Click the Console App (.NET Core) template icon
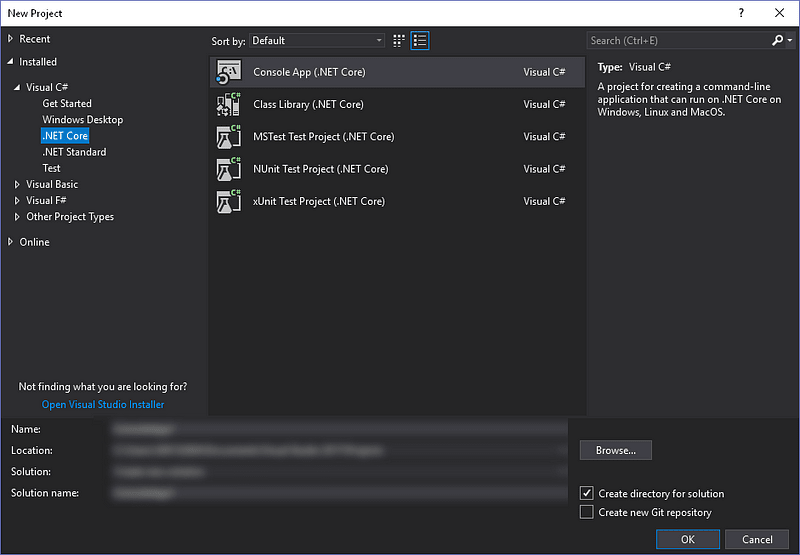Image resolution: width=800 pixels, height=555 pixels. pos(229,72)
